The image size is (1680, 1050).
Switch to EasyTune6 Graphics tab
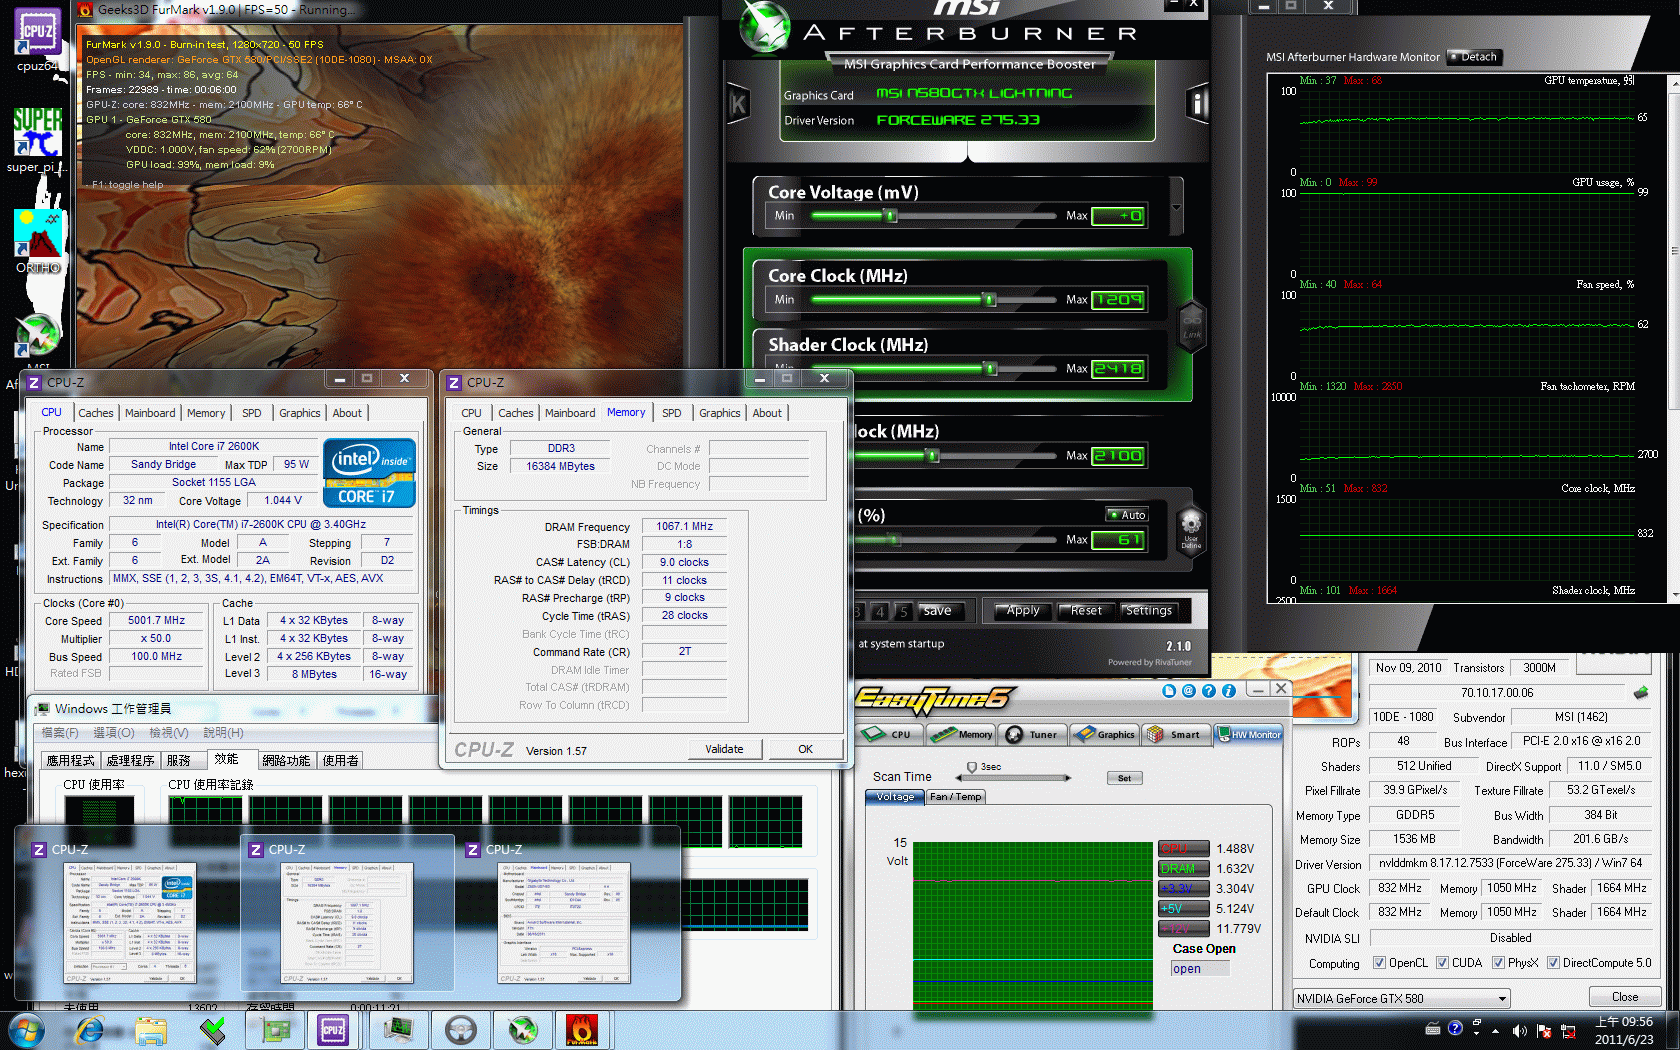tap(1104, 734)
